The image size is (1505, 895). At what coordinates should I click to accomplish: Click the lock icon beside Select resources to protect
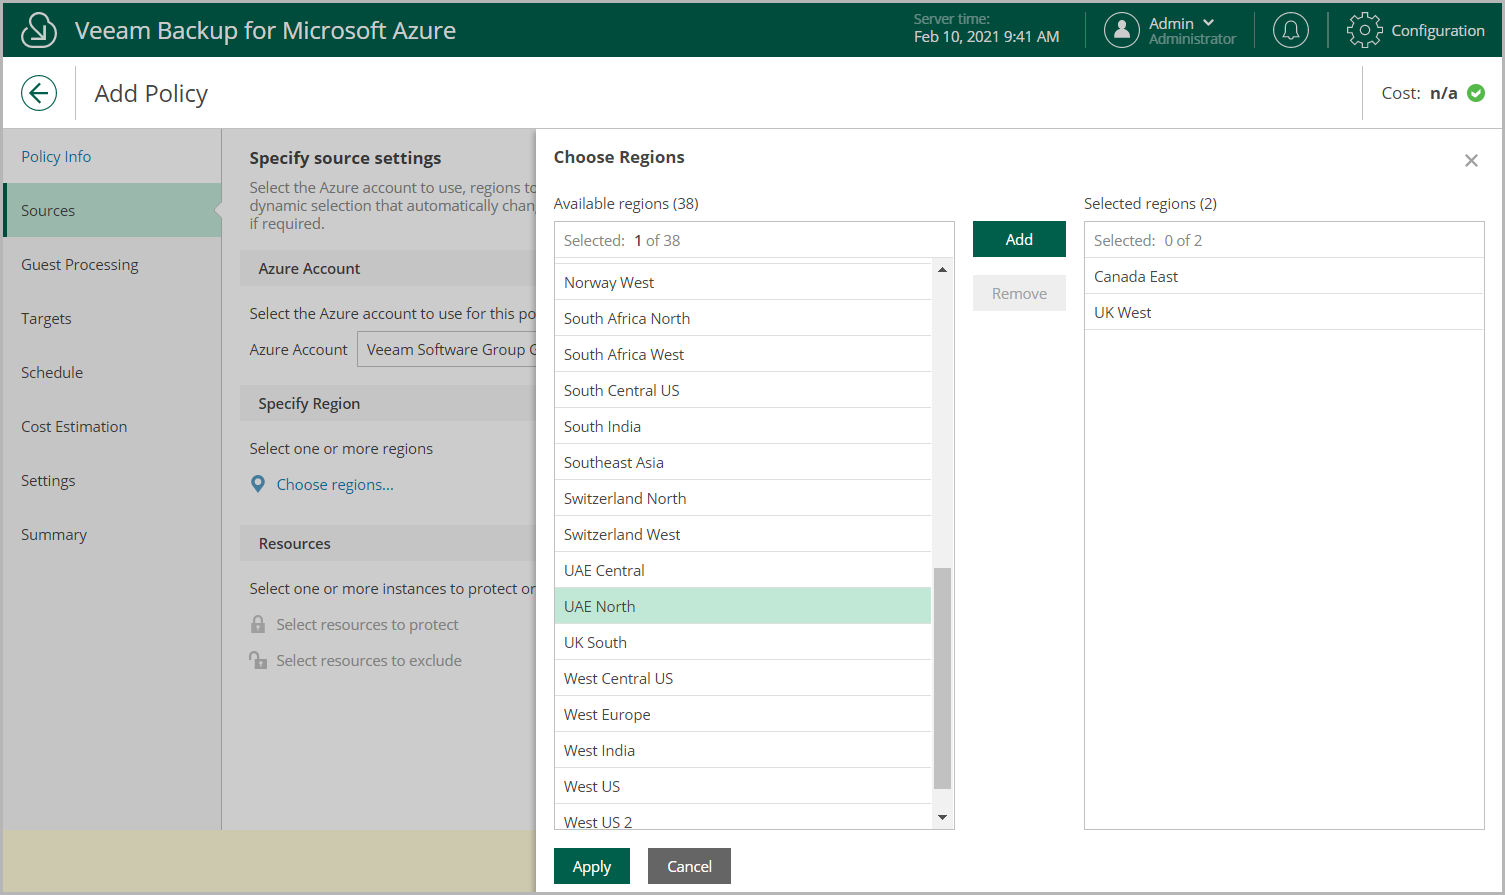258,624
